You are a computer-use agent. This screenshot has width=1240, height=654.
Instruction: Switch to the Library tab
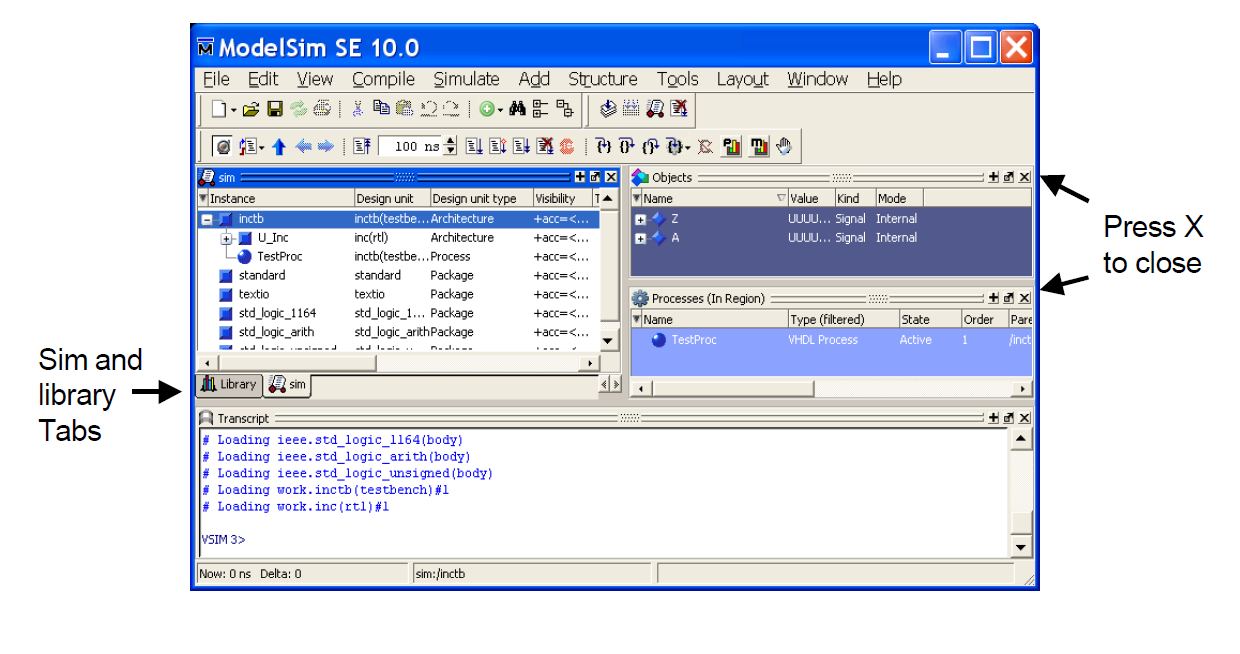[229, 384]
